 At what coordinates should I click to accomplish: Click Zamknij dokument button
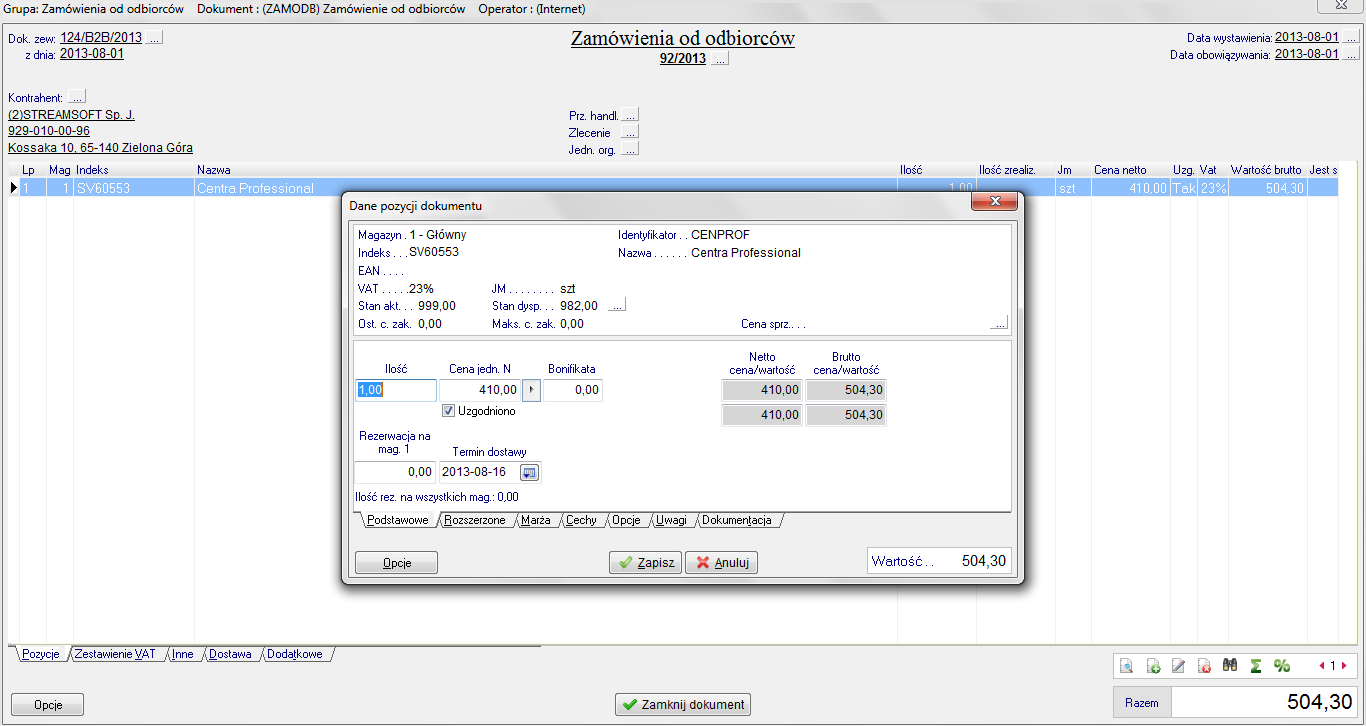(683, 704)
